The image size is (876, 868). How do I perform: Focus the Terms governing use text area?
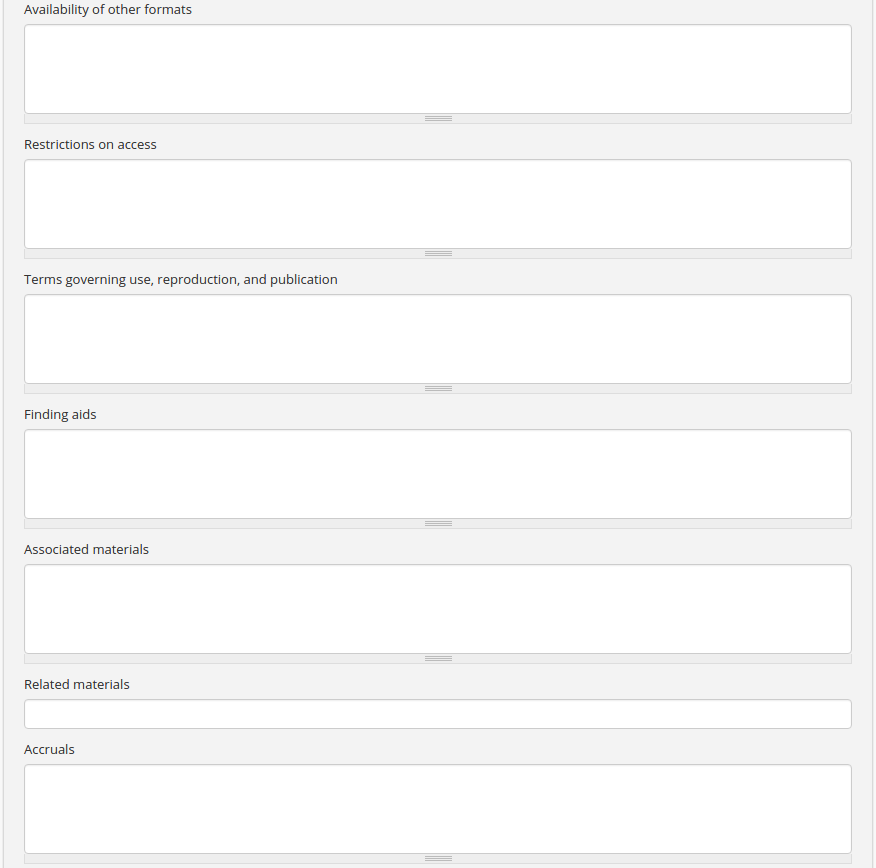coord(438,339)
